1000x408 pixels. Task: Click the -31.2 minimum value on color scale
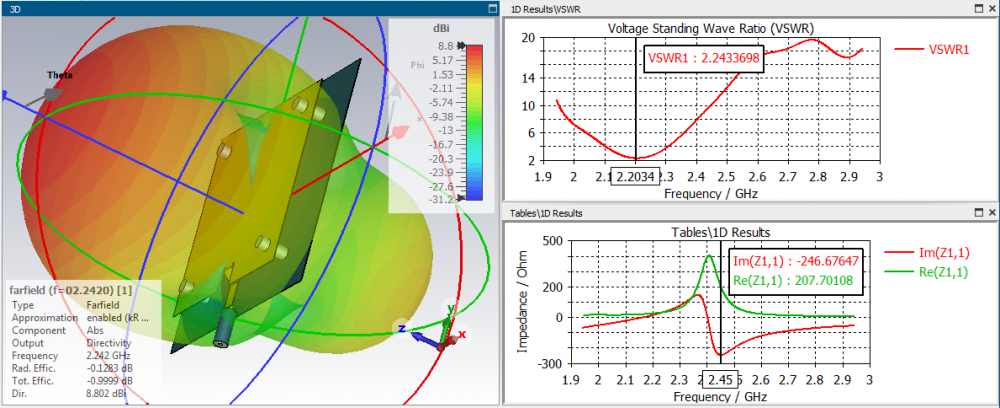point(440,200)
